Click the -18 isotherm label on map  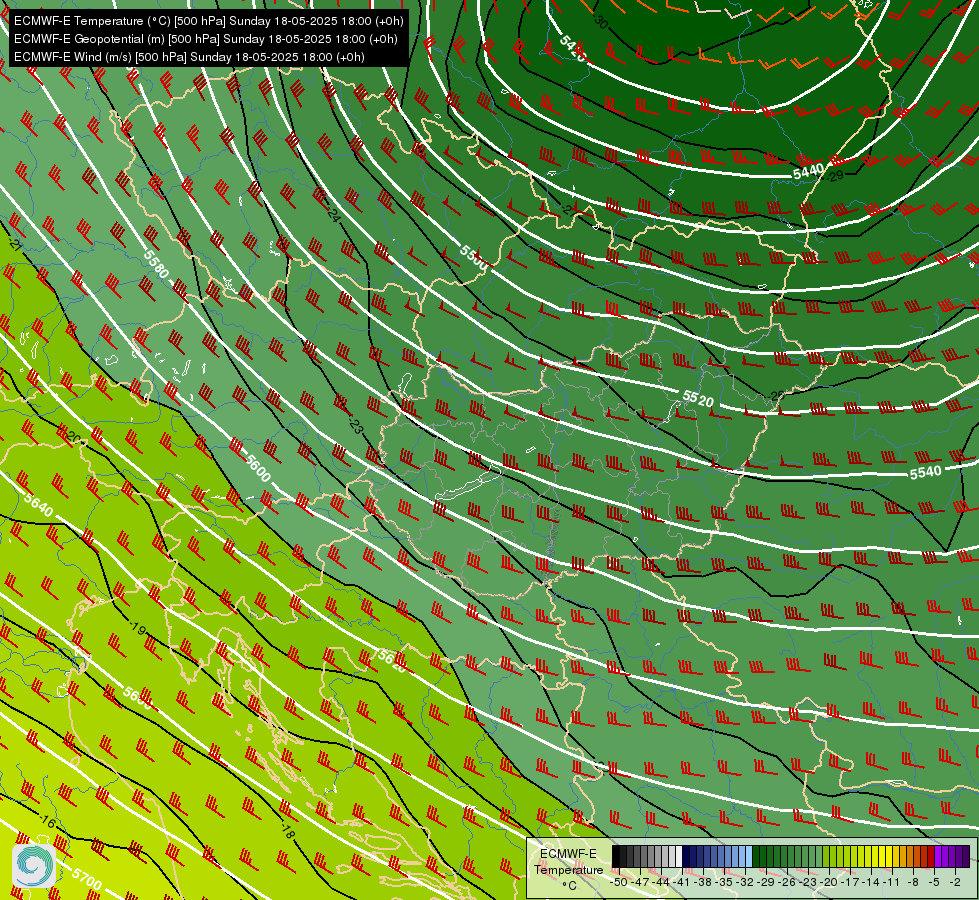(x=287, y=831)
